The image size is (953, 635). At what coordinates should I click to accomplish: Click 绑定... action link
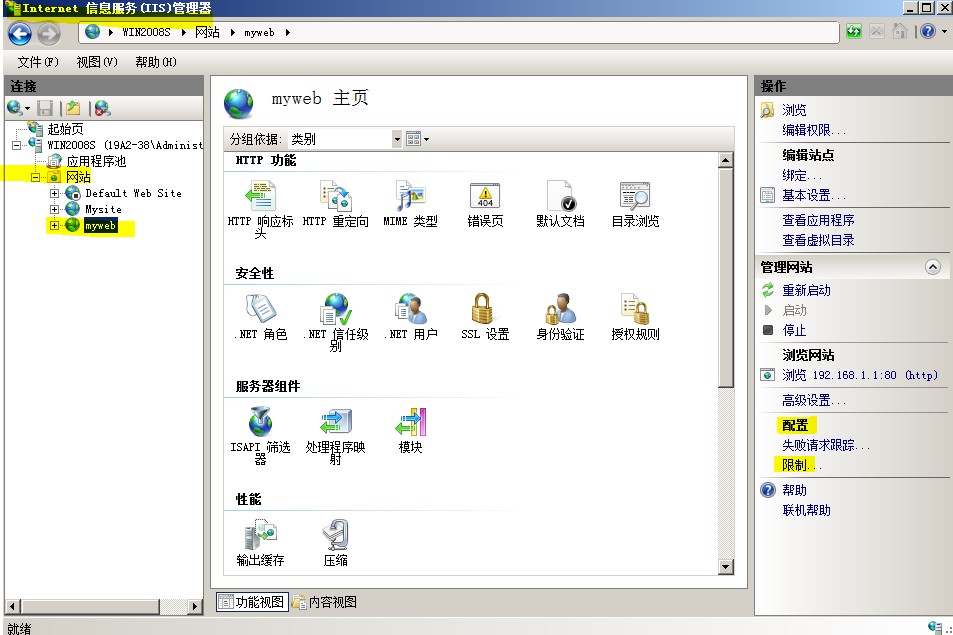(802, 176)
